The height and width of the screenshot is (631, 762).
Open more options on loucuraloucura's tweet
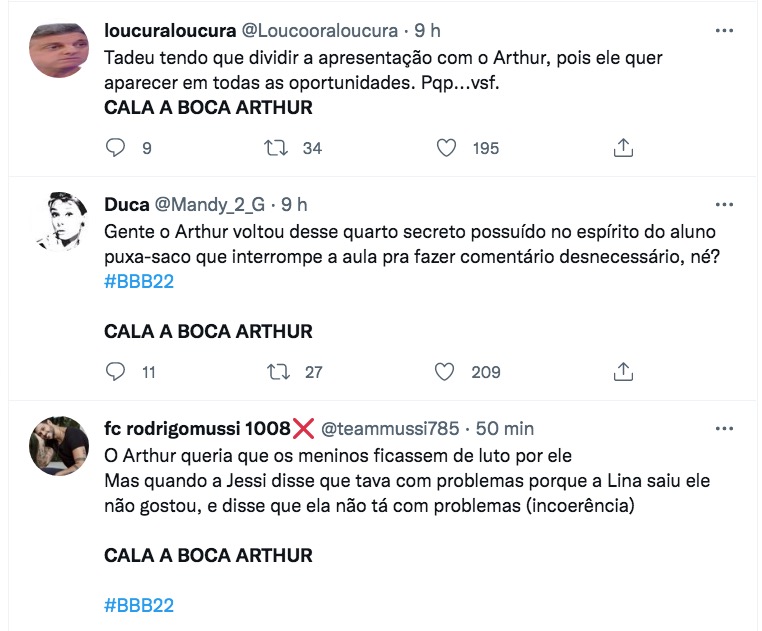tap(725, 32)
